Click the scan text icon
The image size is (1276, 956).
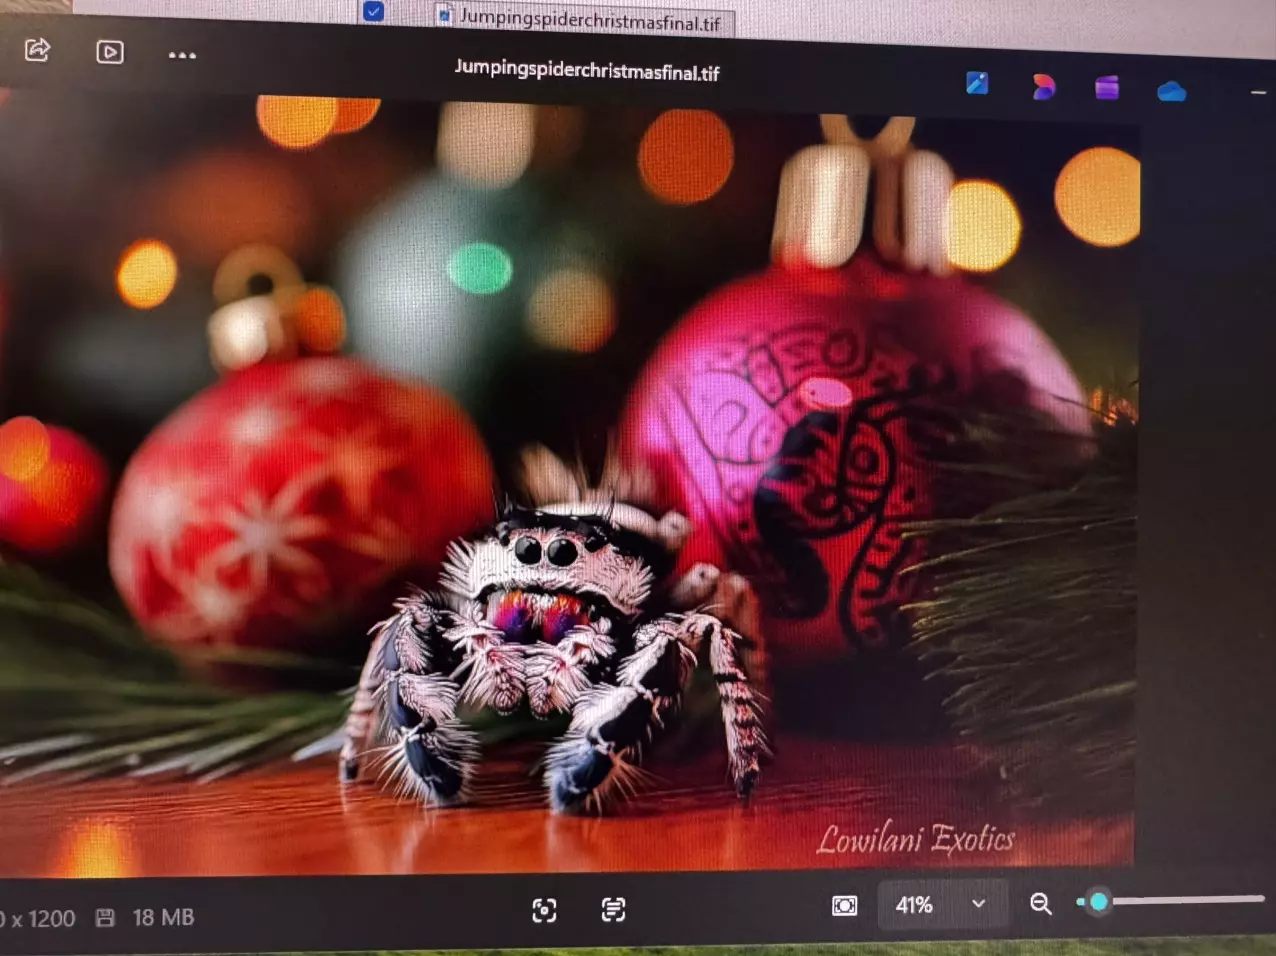coord(613,909)
